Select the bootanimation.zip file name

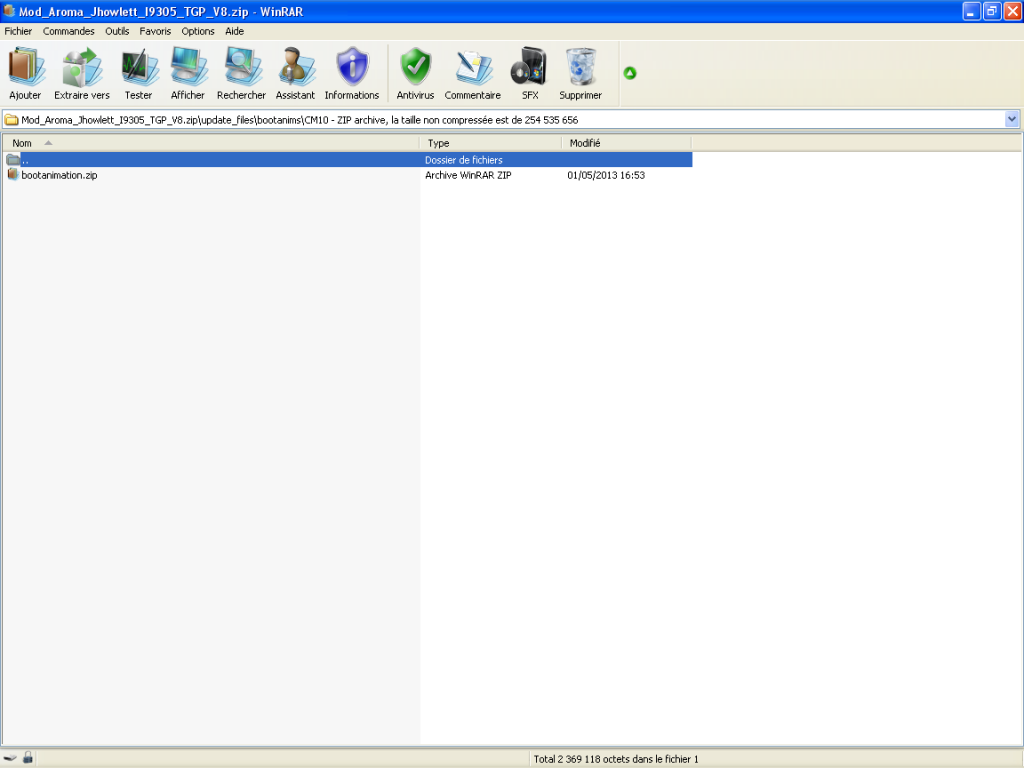(59, 175)
